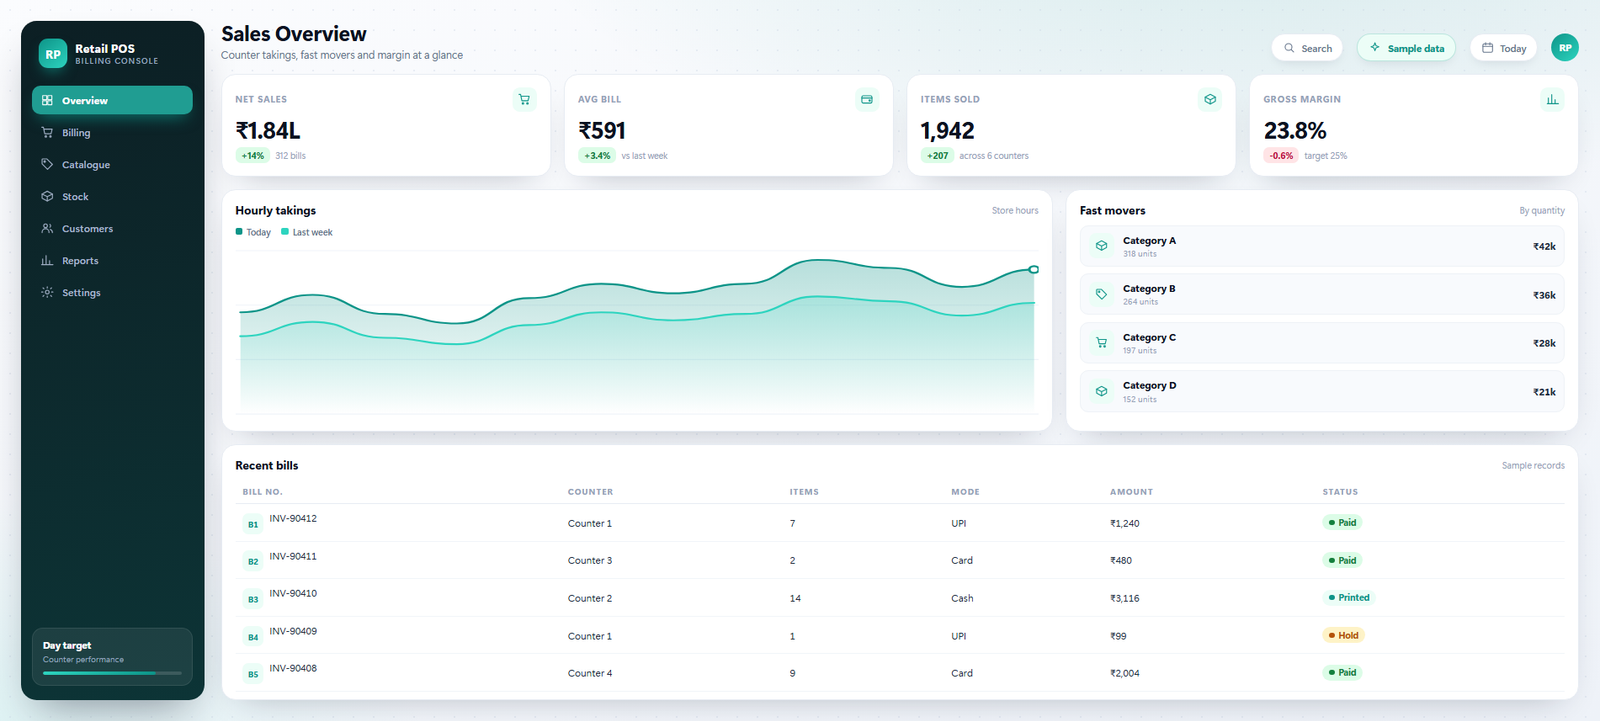Click the amount ₹3,116
This screenshot has width=1600, height=721.
(1125, 598)
